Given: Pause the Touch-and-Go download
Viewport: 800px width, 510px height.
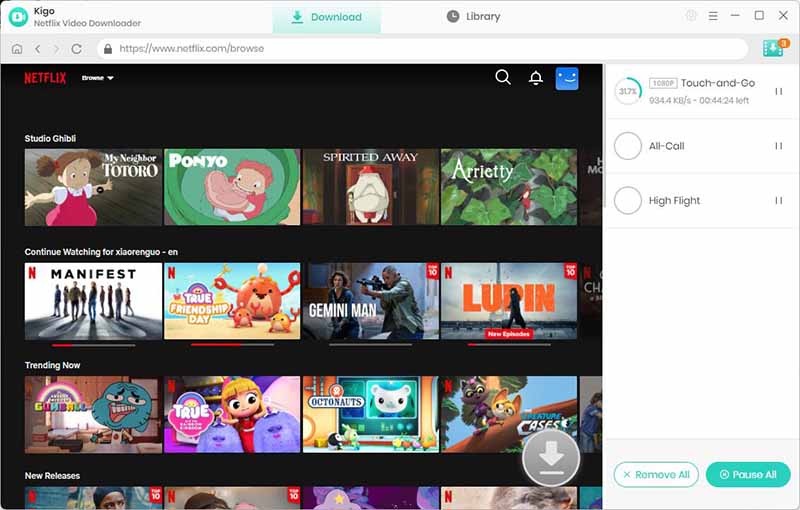Looking at the screenshot, I should point(779,91).
